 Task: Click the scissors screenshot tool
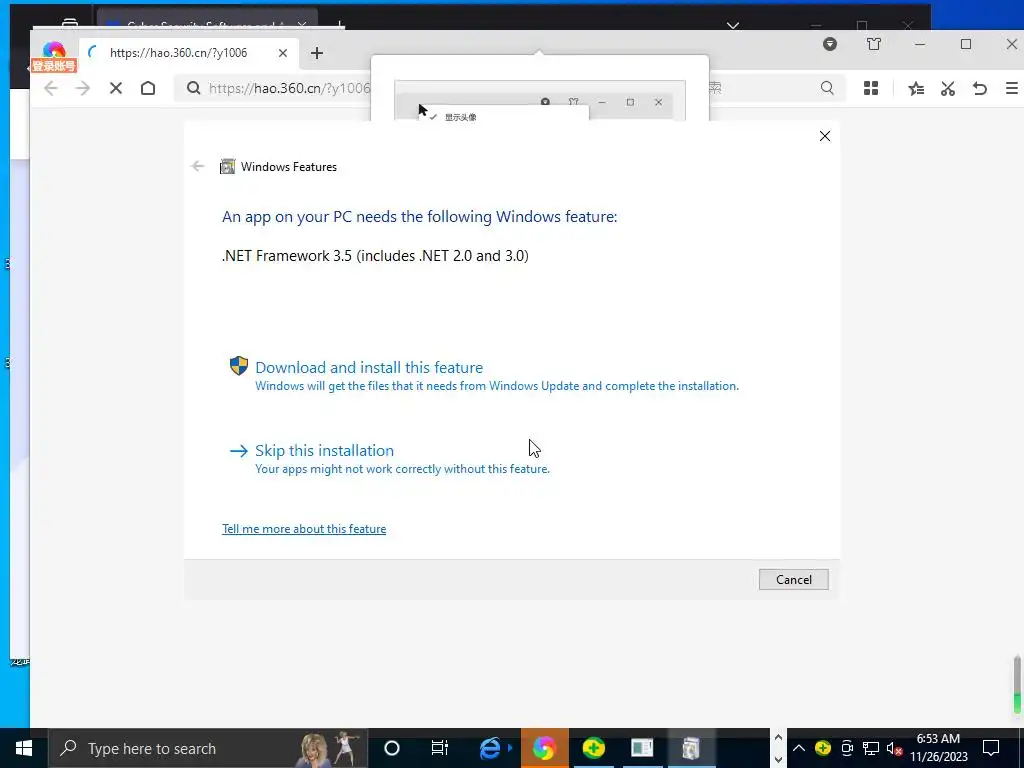point(948,88)
